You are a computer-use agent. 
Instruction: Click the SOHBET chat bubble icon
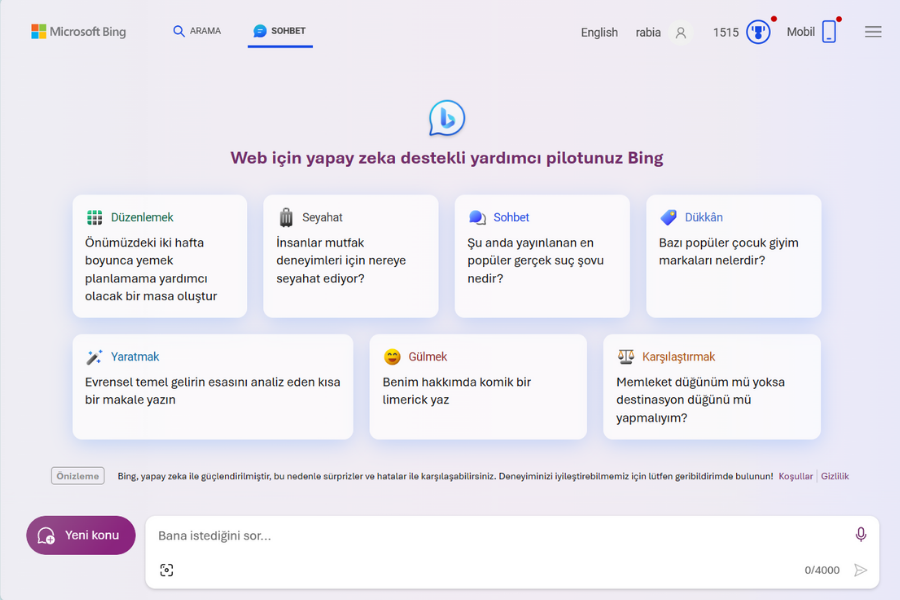pos(260,31)
